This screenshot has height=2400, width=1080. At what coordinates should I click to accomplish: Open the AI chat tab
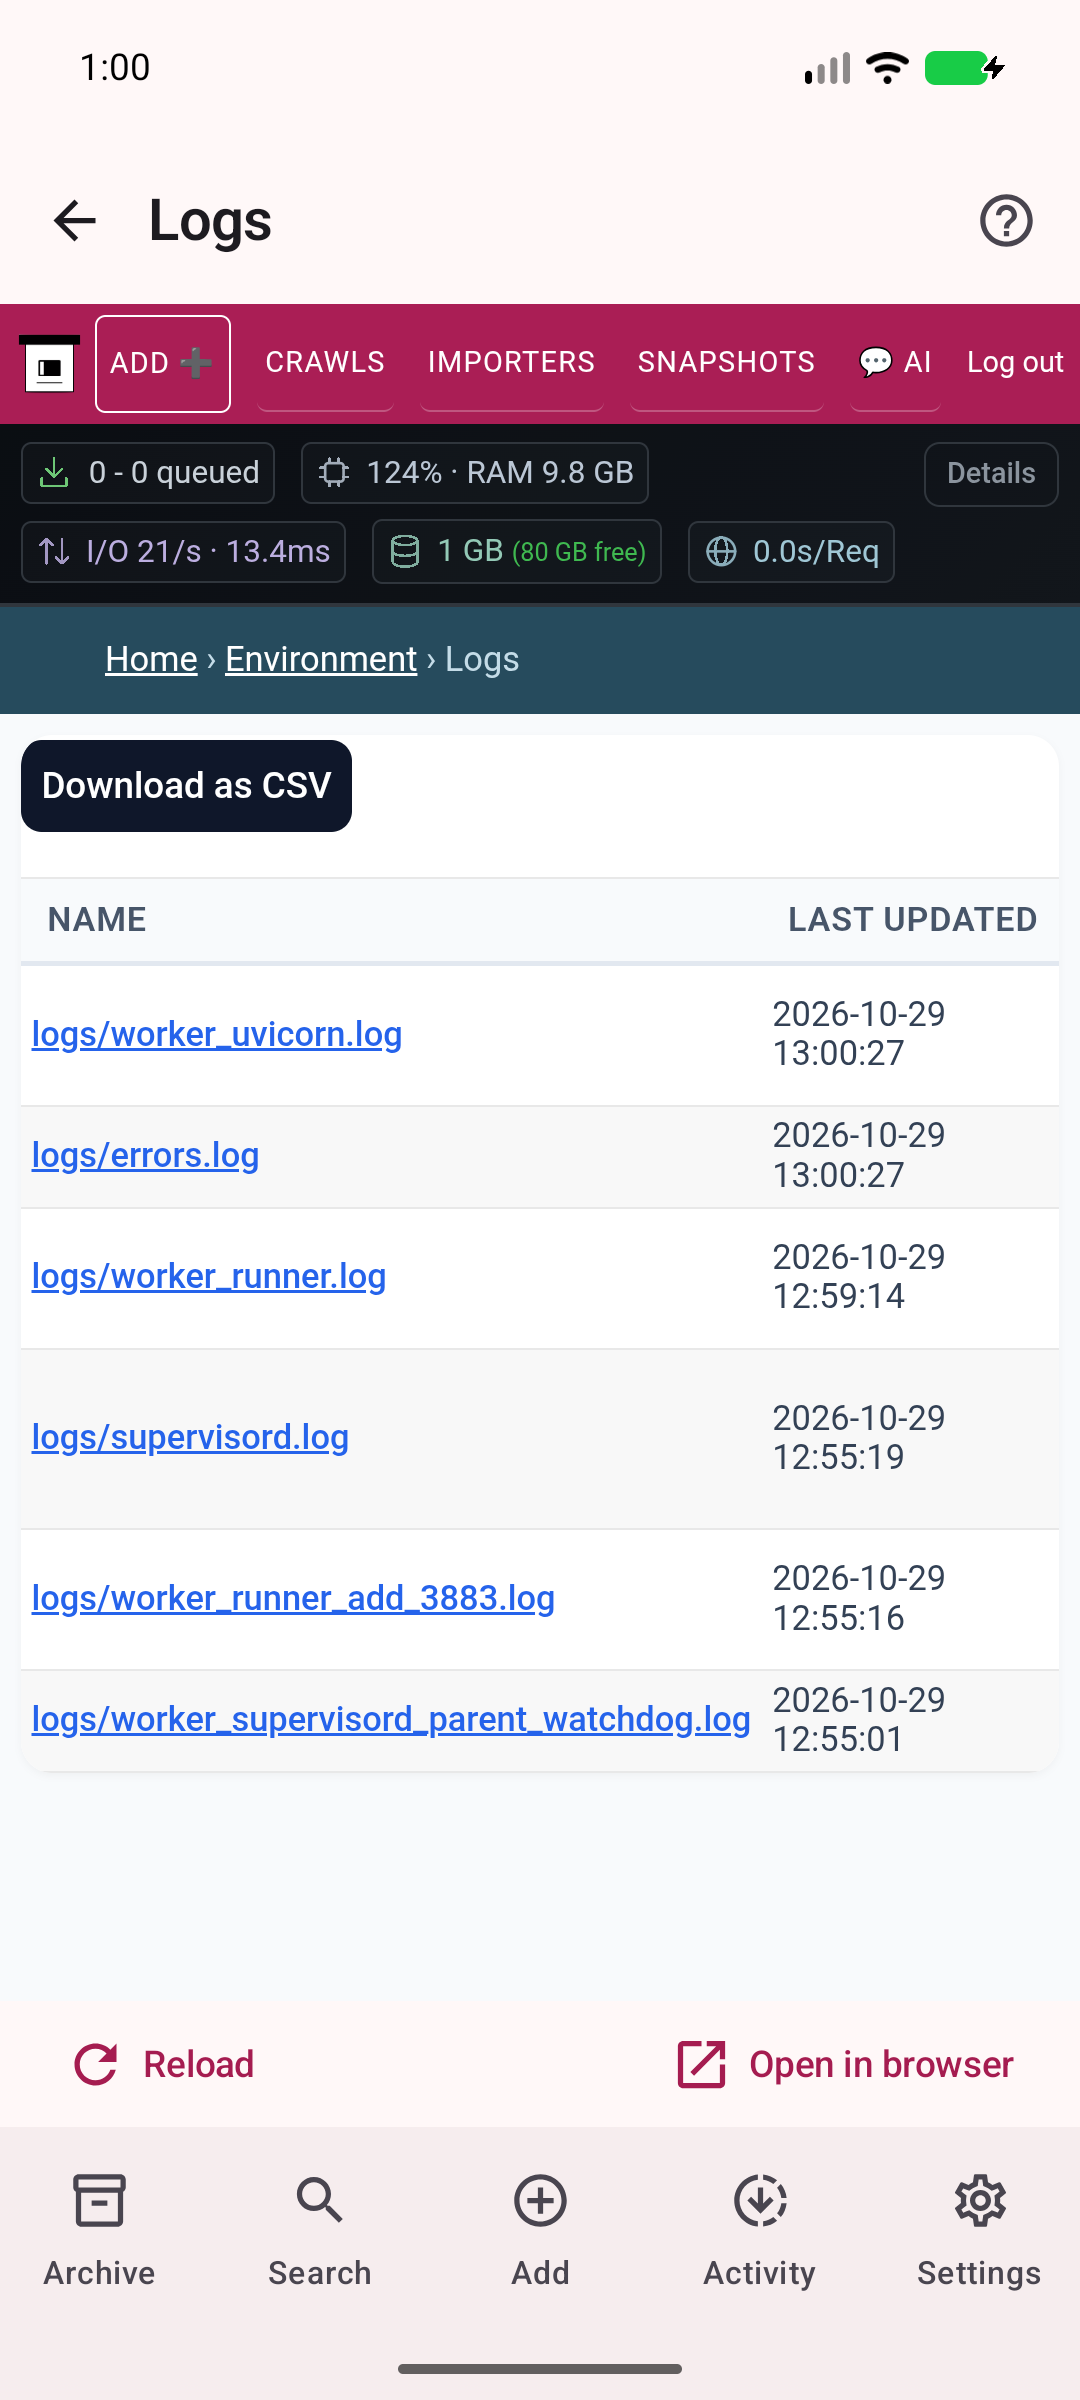[x=895, y=362]
